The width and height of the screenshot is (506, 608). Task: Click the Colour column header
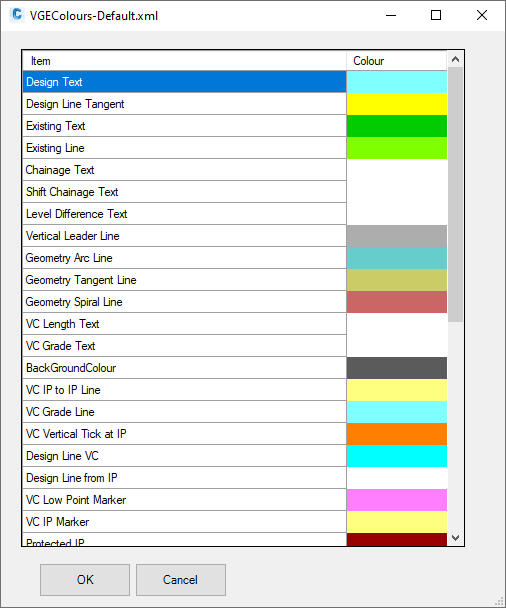[397, 61]
